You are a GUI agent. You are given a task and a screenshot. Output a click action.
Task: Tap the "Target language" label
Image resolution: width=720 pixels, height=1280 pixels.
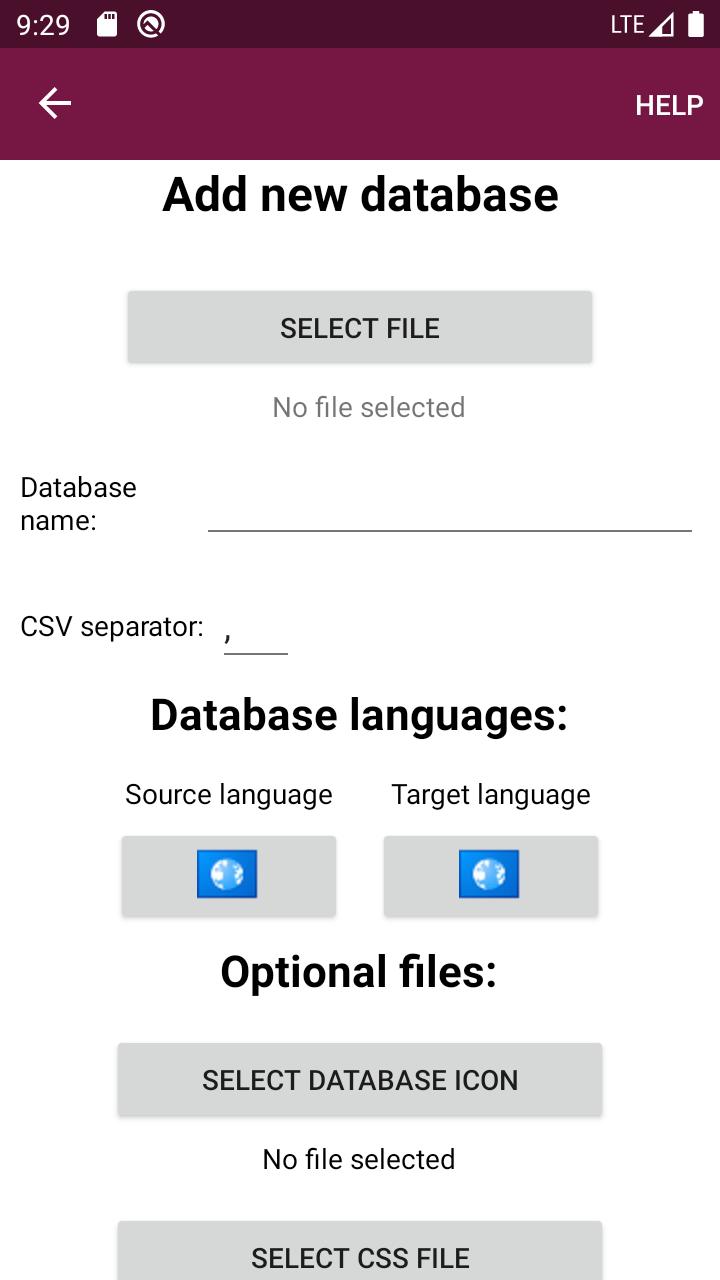tap(491, 795)
